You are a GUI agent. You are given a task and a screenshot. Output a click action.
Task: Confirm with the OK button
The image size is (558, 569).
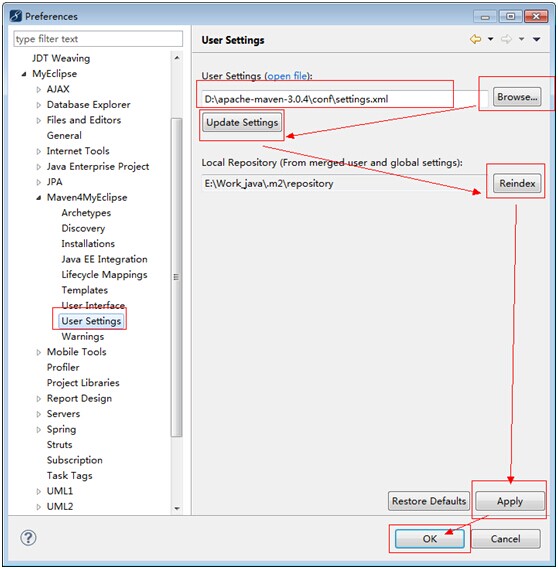click(x=430, y=539)
